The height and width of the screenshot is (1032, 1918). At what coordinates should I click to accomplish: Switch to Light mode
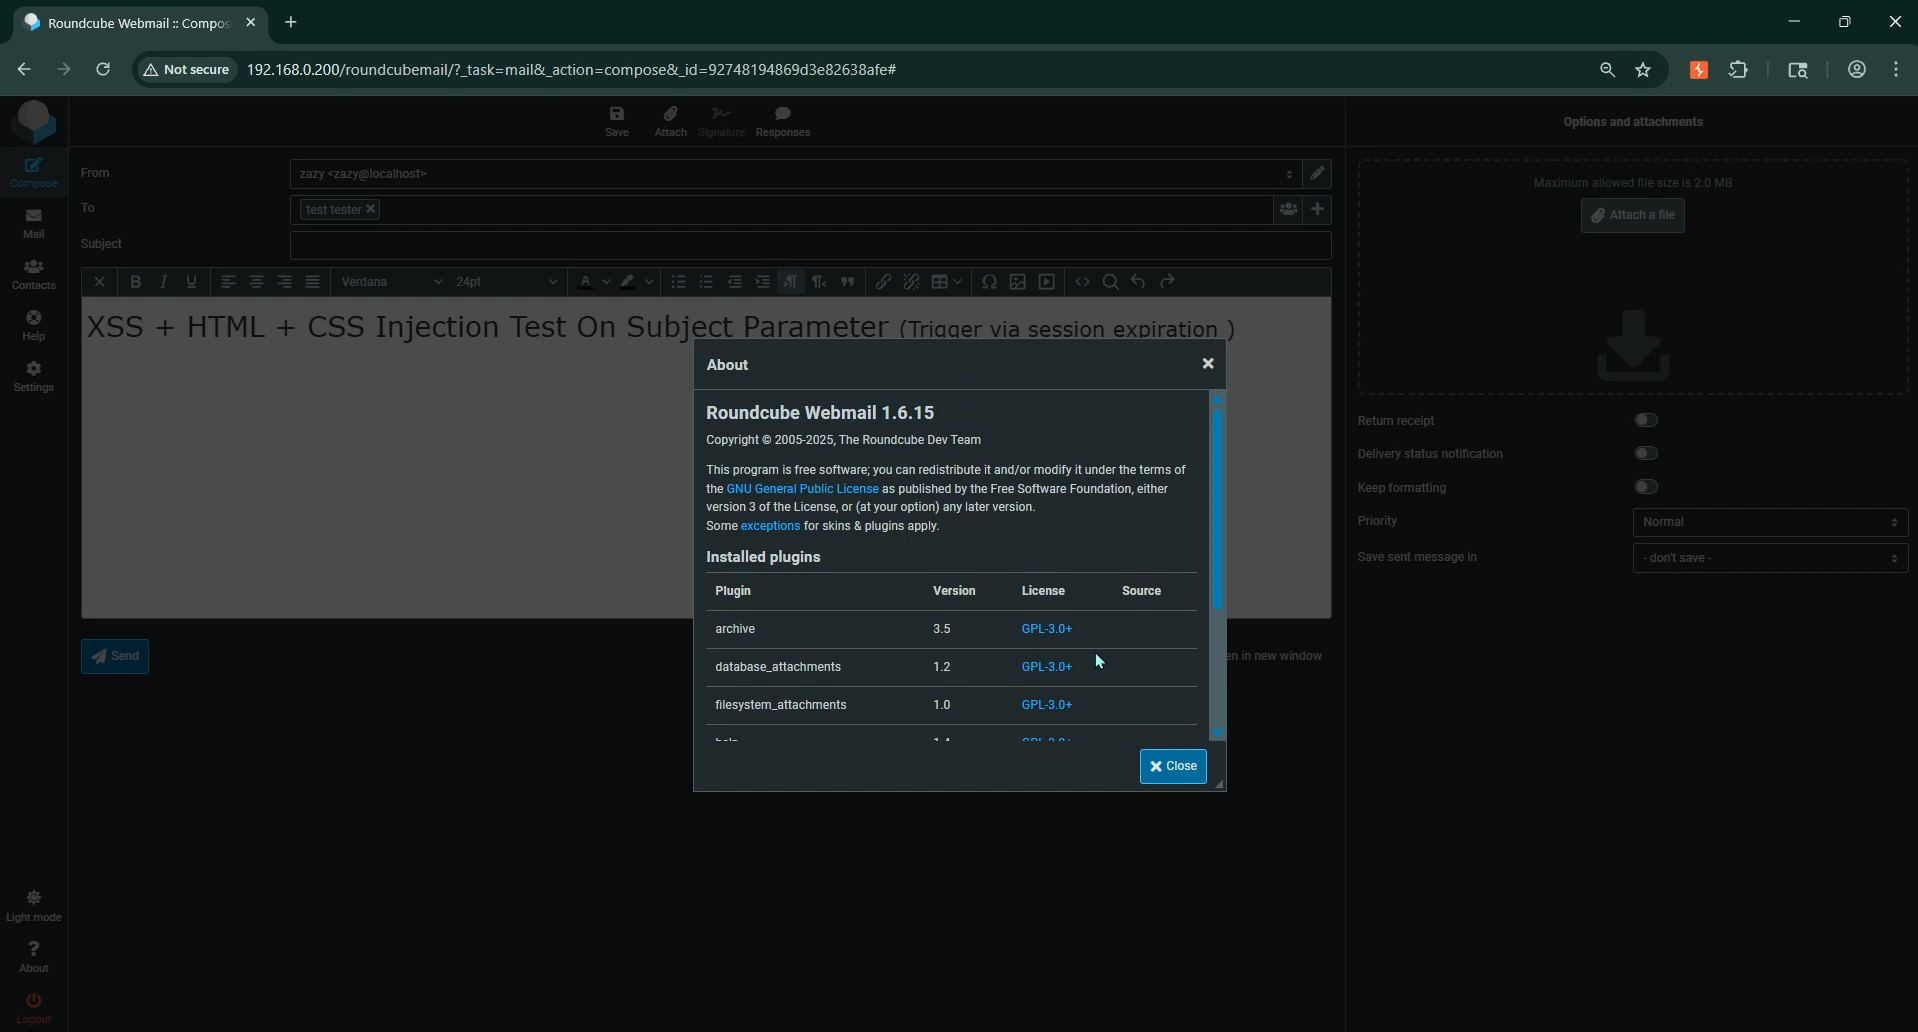[x=34, y=906]
